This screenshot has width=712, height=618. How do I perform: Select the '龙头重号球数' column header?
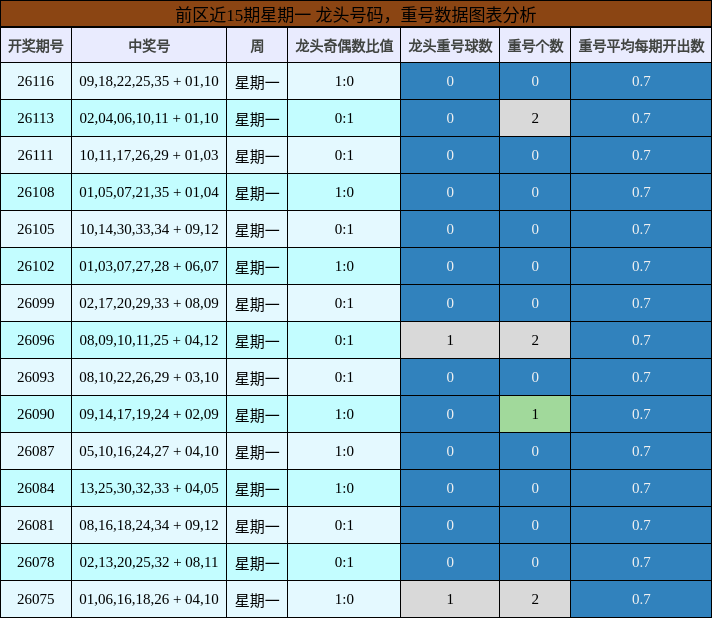pyautogui.click(x=450, y=46)
